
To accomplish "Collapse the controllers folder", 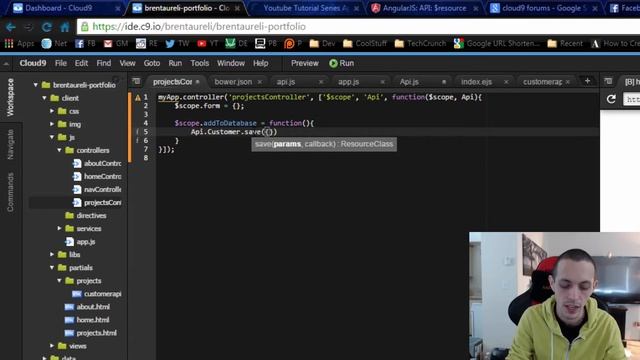I will tap(60, 150).
